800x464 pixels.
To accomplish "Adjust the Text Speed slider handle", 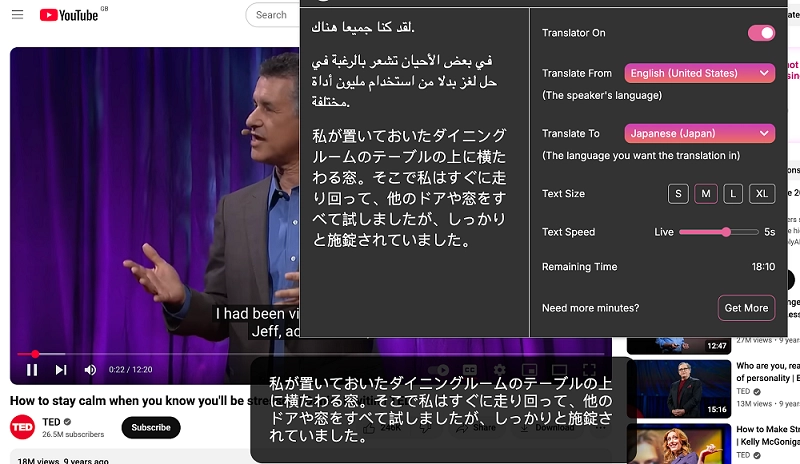I will tap(726, 232).
